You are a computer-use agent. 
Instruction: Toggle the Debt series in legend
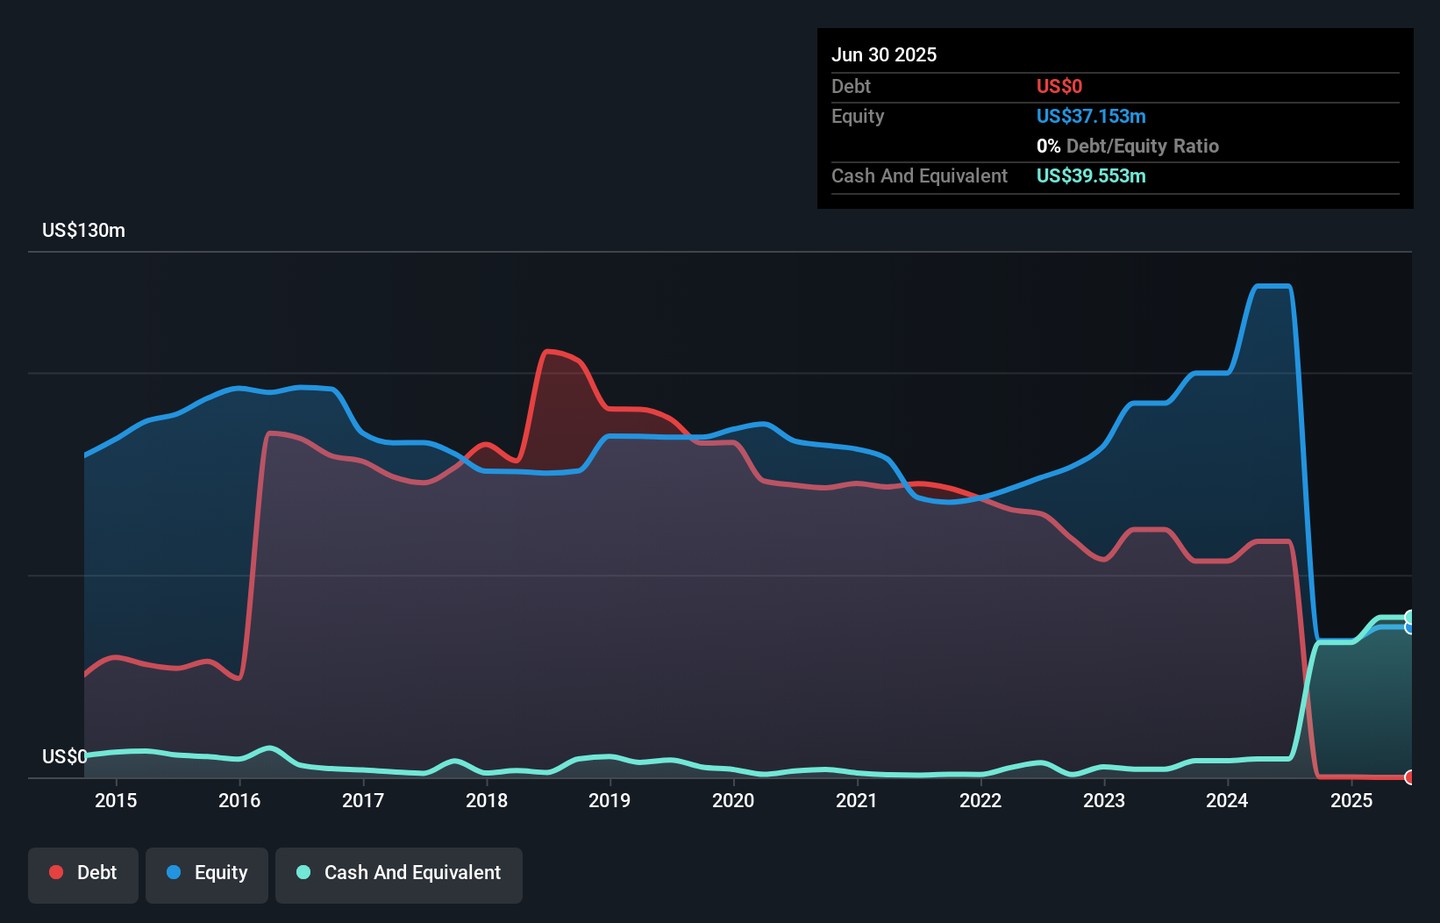click(83, 874)
